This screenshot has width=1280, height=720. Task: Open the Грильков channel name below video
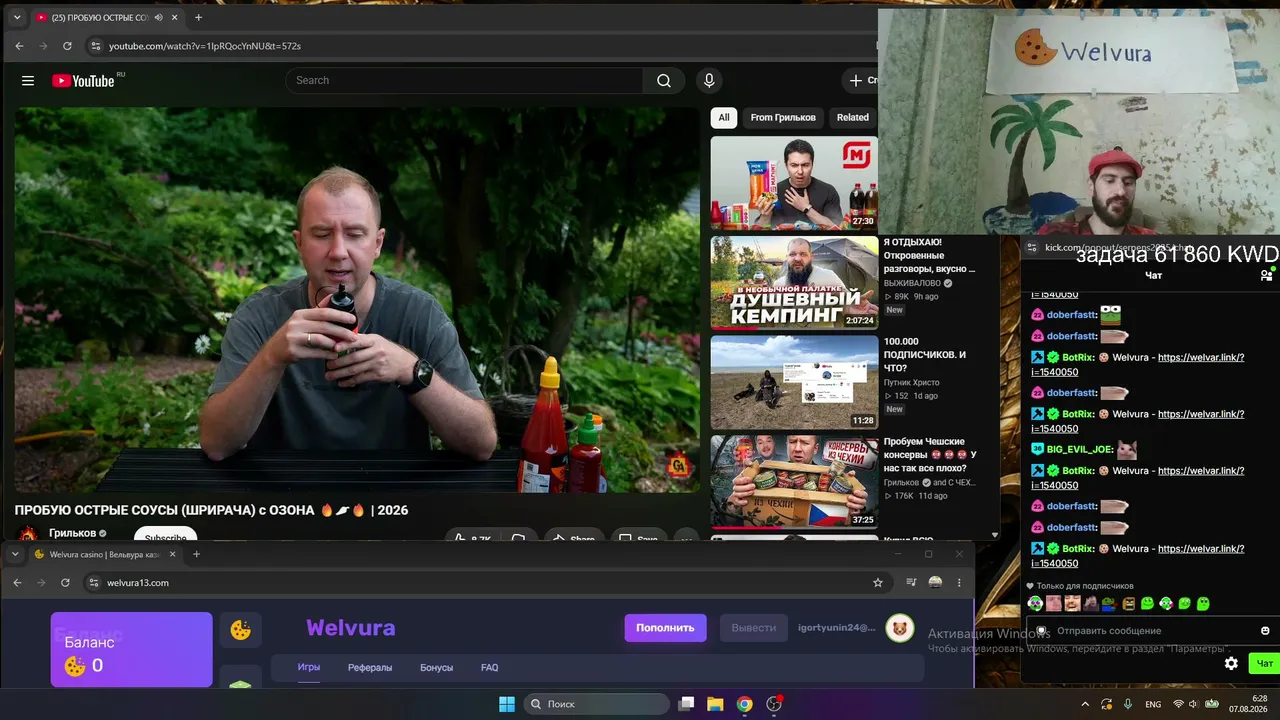point(73,534)
